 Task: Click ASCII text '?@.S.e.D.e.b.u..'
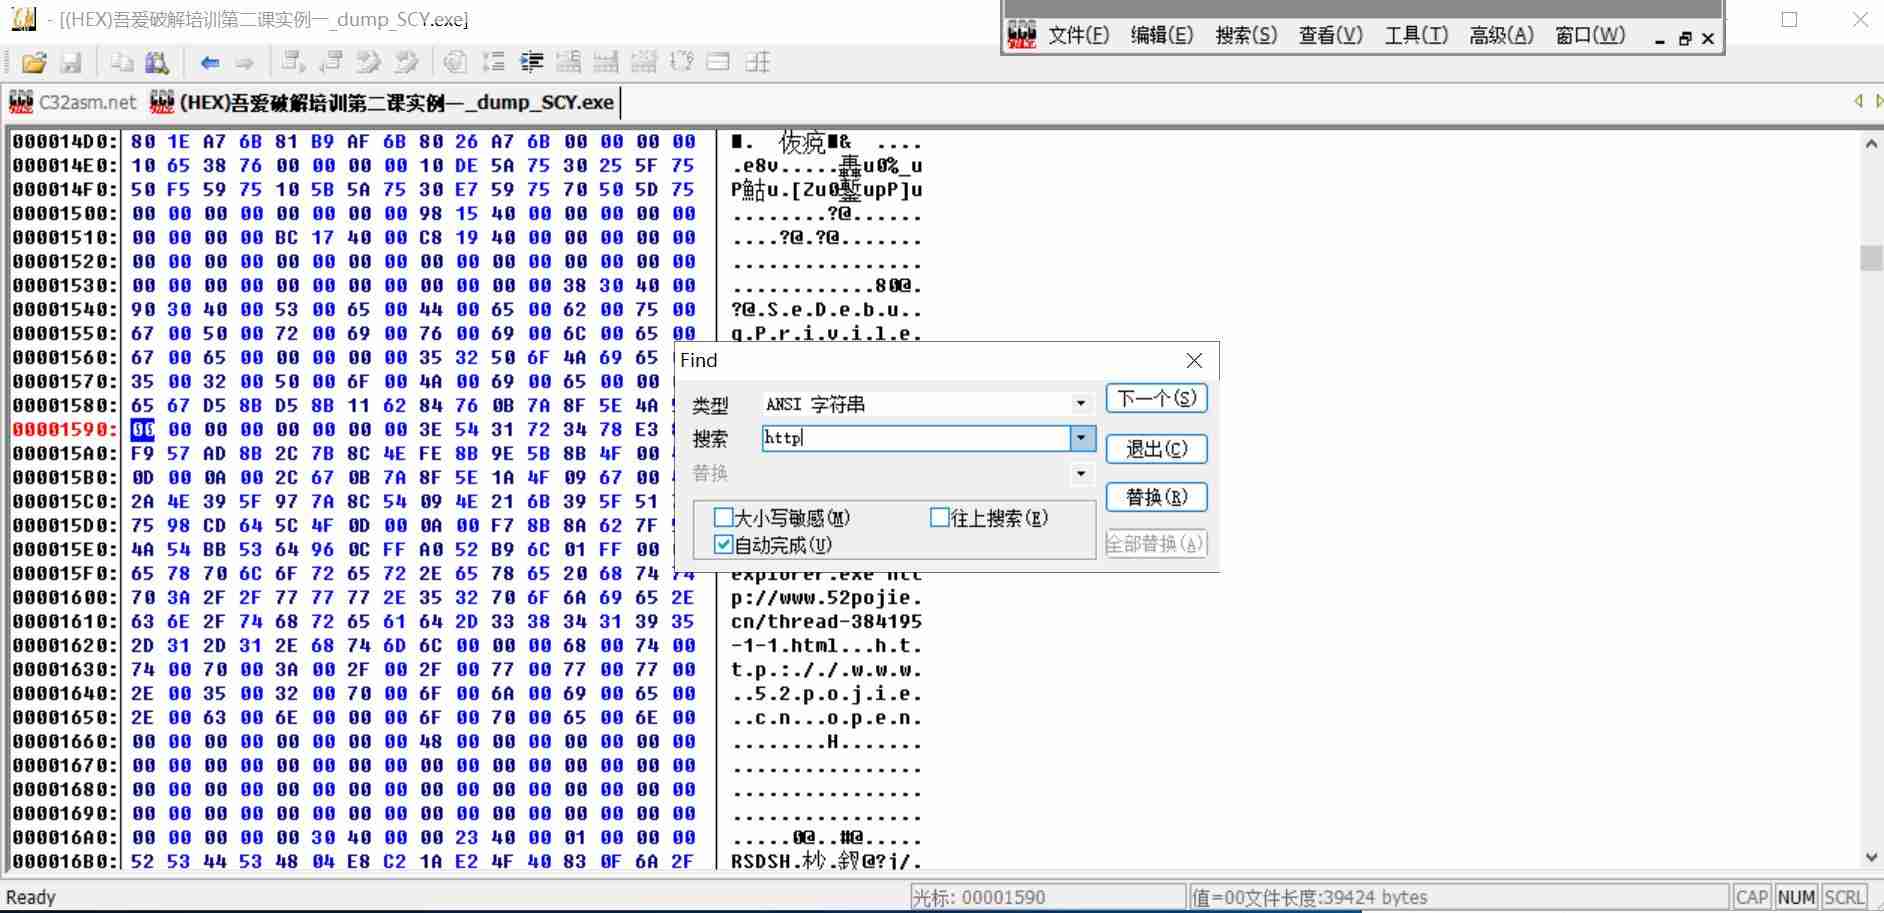click(x=826, y=309)
